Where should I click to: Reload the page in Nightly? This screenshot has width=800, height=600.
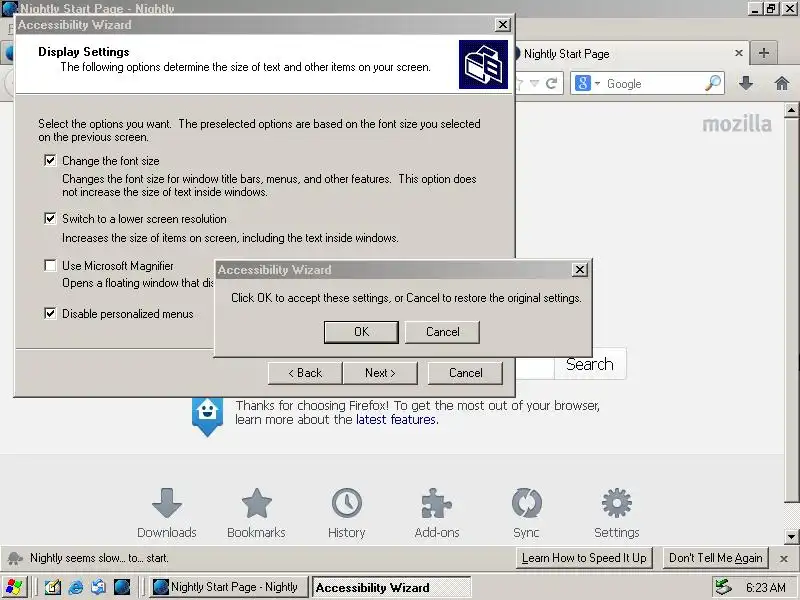tap(551, 83)
